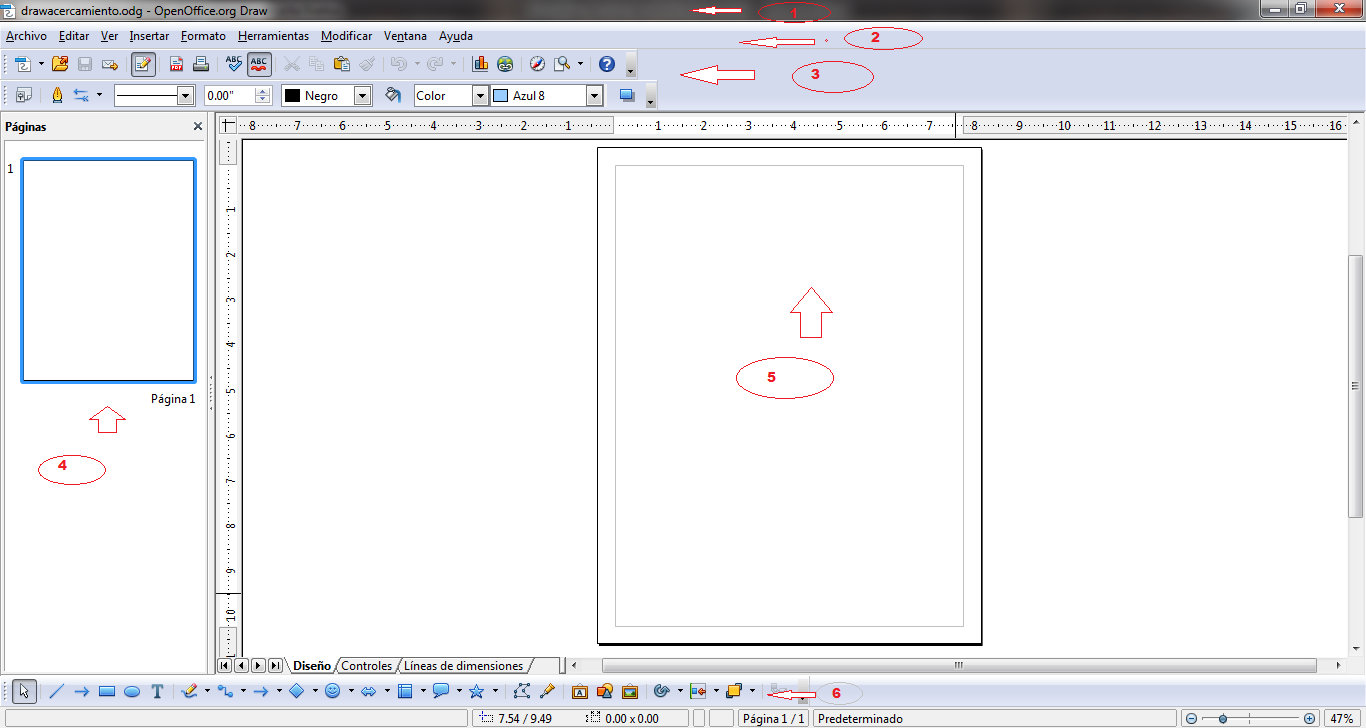
Task: Pick the Text tool
Action: point(157,690)
